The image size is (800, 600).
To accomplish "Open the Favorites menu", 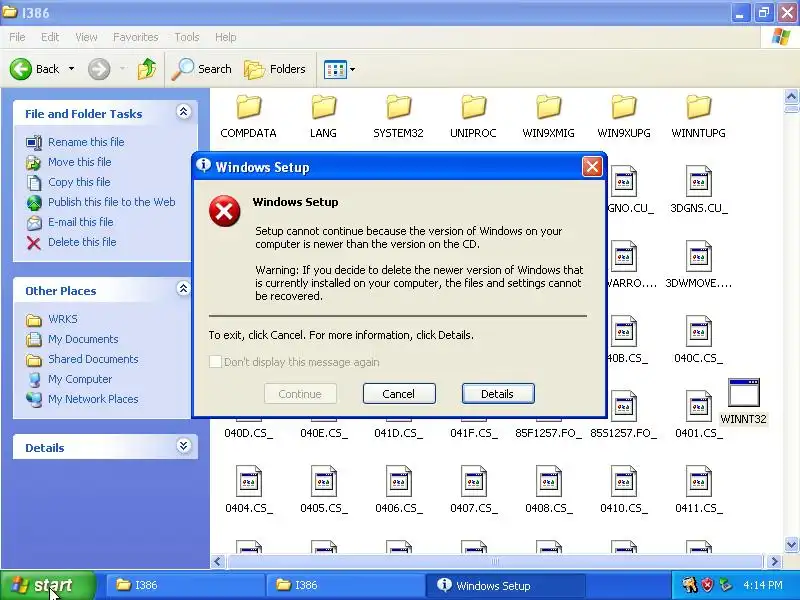I will (x=136, y=37).
